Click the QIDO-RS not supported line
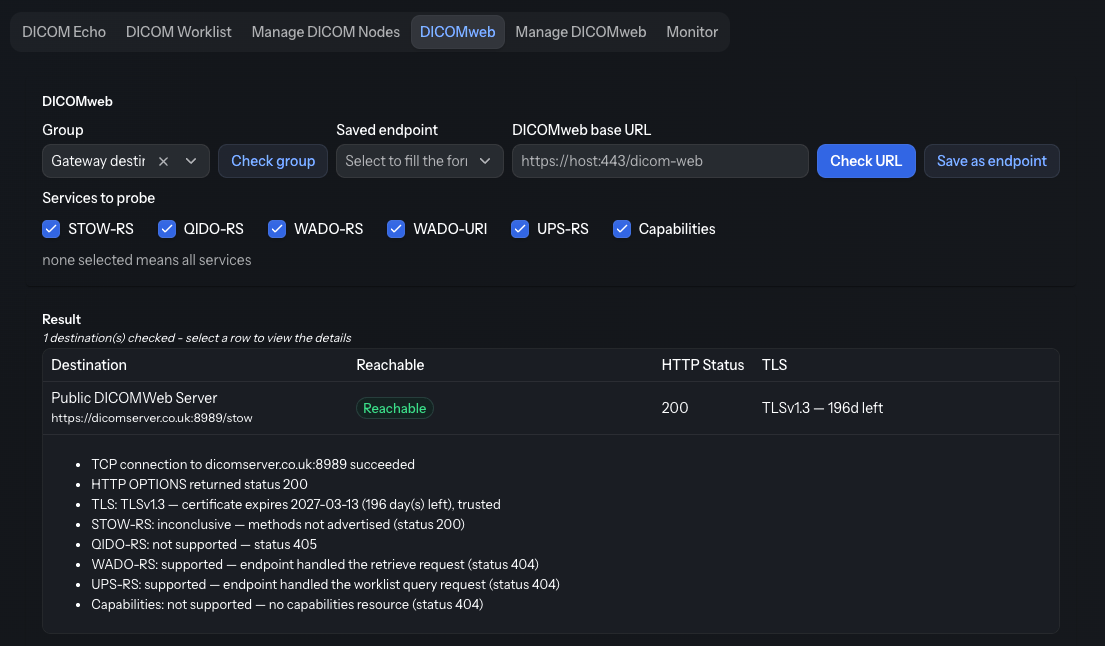Image resolution: width=1105 pixels, height=646 pixels. pyautogui.click(x=204, y=545)
